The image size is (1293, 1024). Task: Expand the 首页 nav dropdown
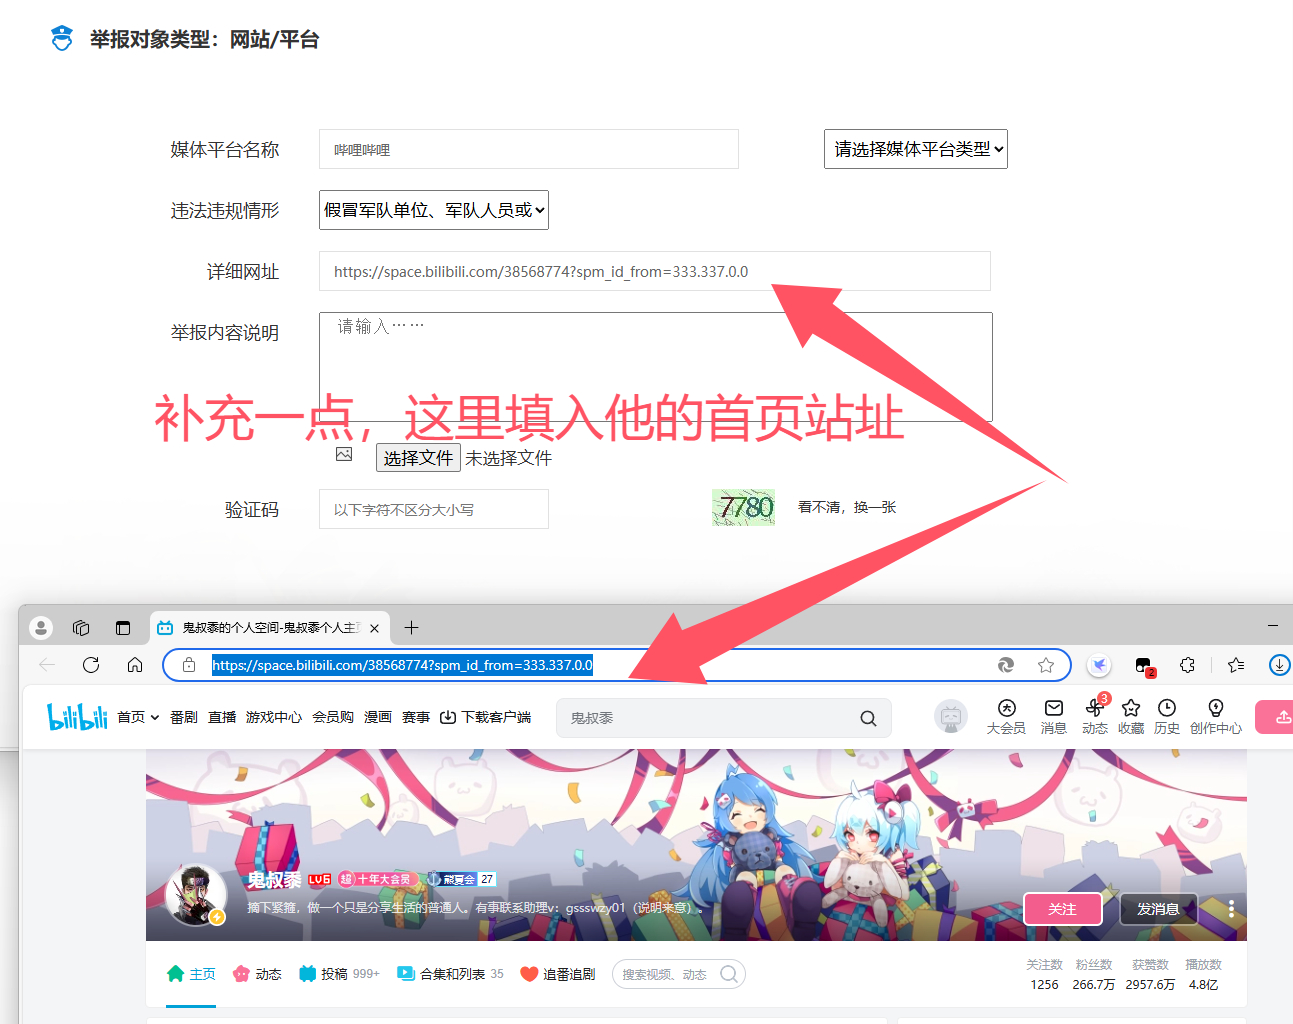coord(138,717)
